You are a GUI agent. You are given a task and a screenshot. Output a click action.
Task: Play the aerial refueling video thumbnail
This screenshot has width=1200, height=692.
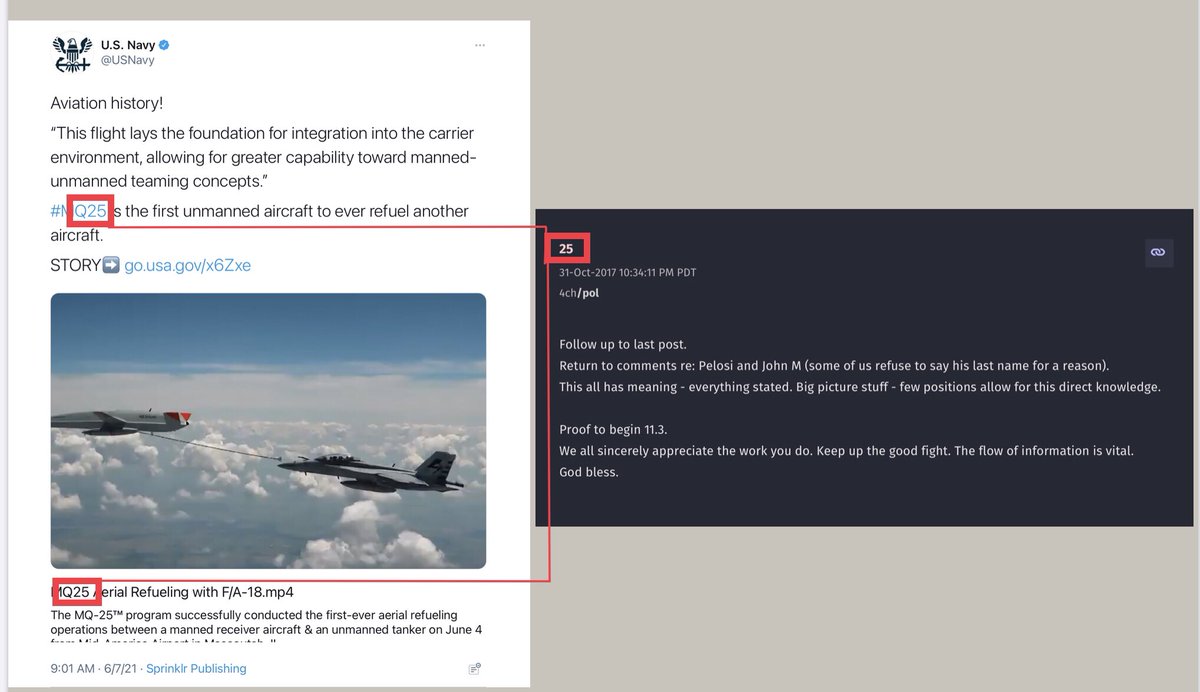click(x=268, y=431)
